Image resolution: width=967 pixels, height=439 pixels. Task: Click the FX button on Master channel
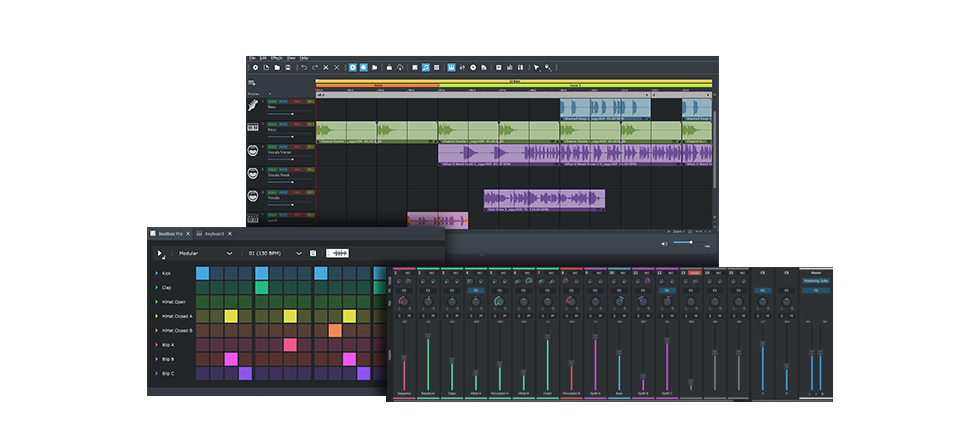[816, 290]
